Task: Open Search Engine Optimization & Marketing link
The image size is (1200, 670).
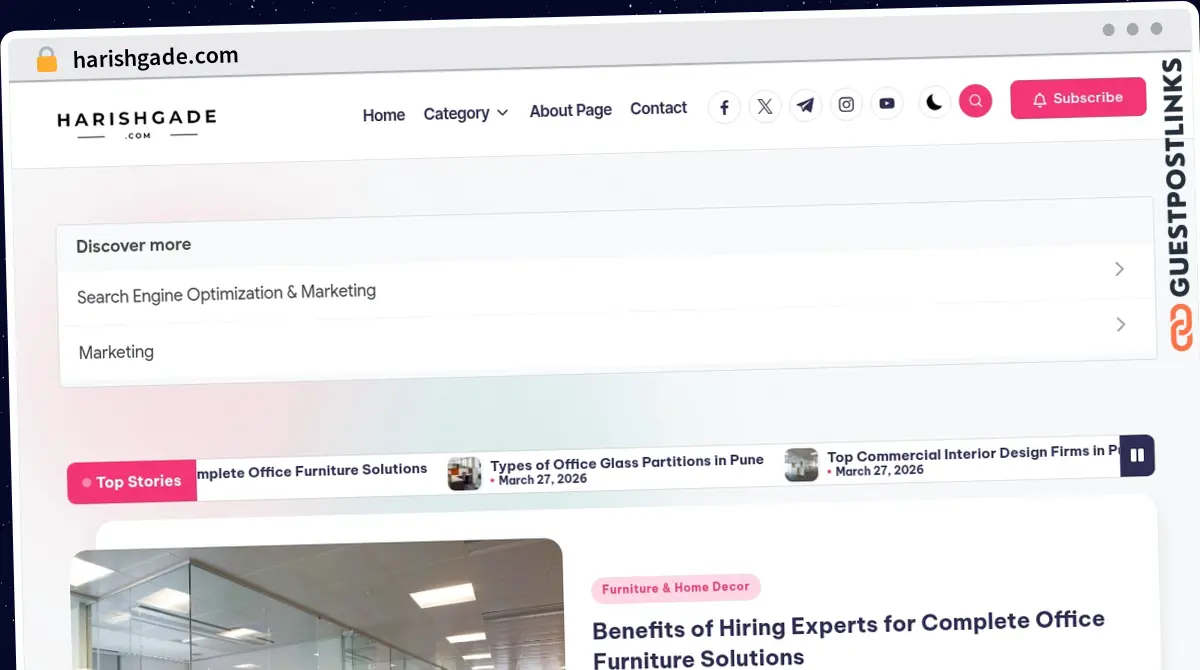Action: tap(227, 293)
